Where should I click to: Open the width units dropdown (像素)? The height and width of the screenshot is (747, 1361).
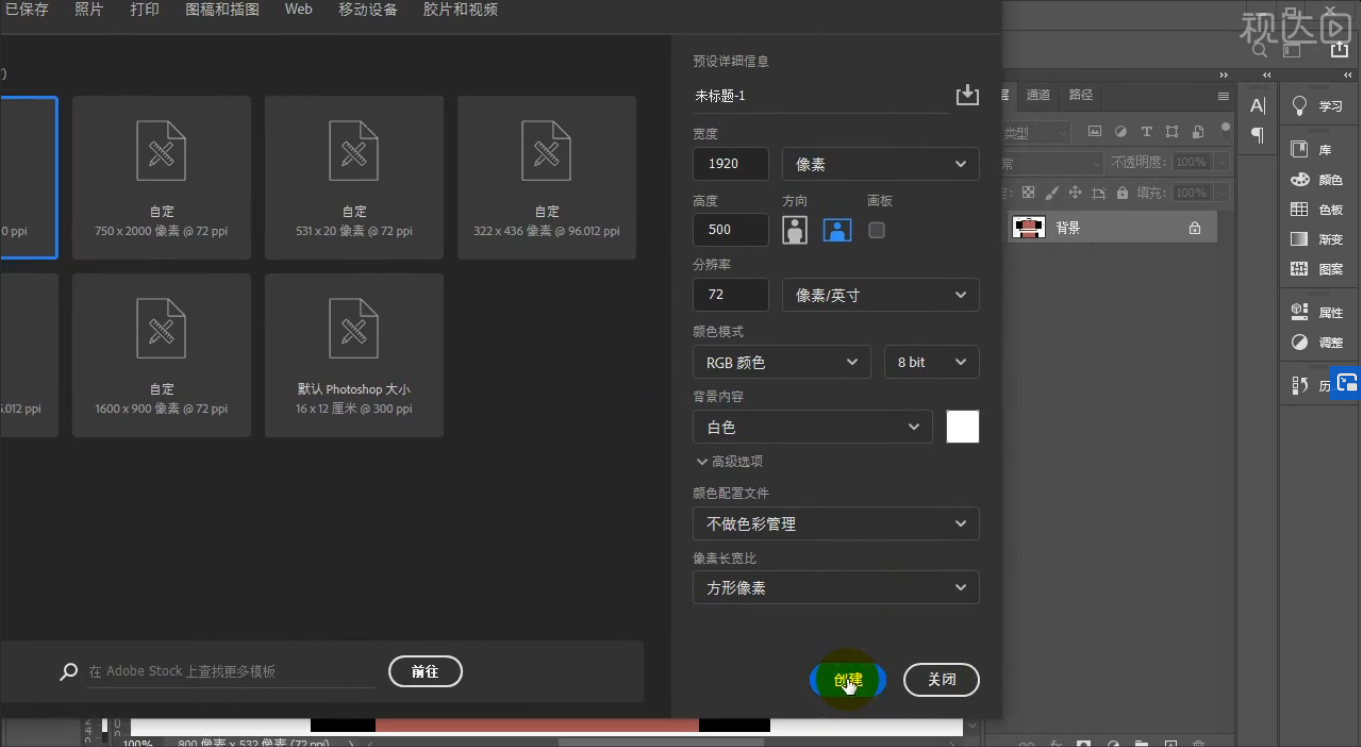pyautogui.click(x=880, y=164)
